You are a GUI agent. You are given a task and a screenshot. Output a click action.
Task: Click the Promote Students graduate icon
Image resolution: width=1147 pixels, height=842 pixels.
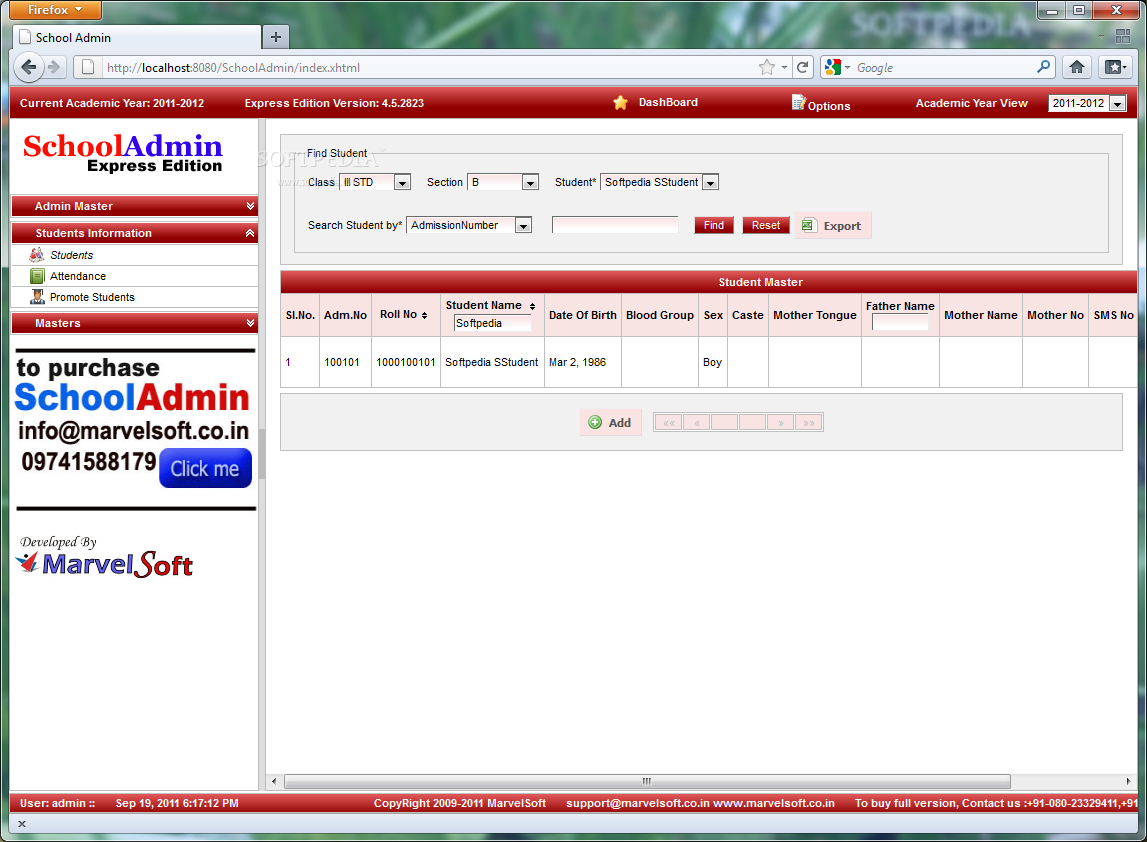[x=37, y=297]
